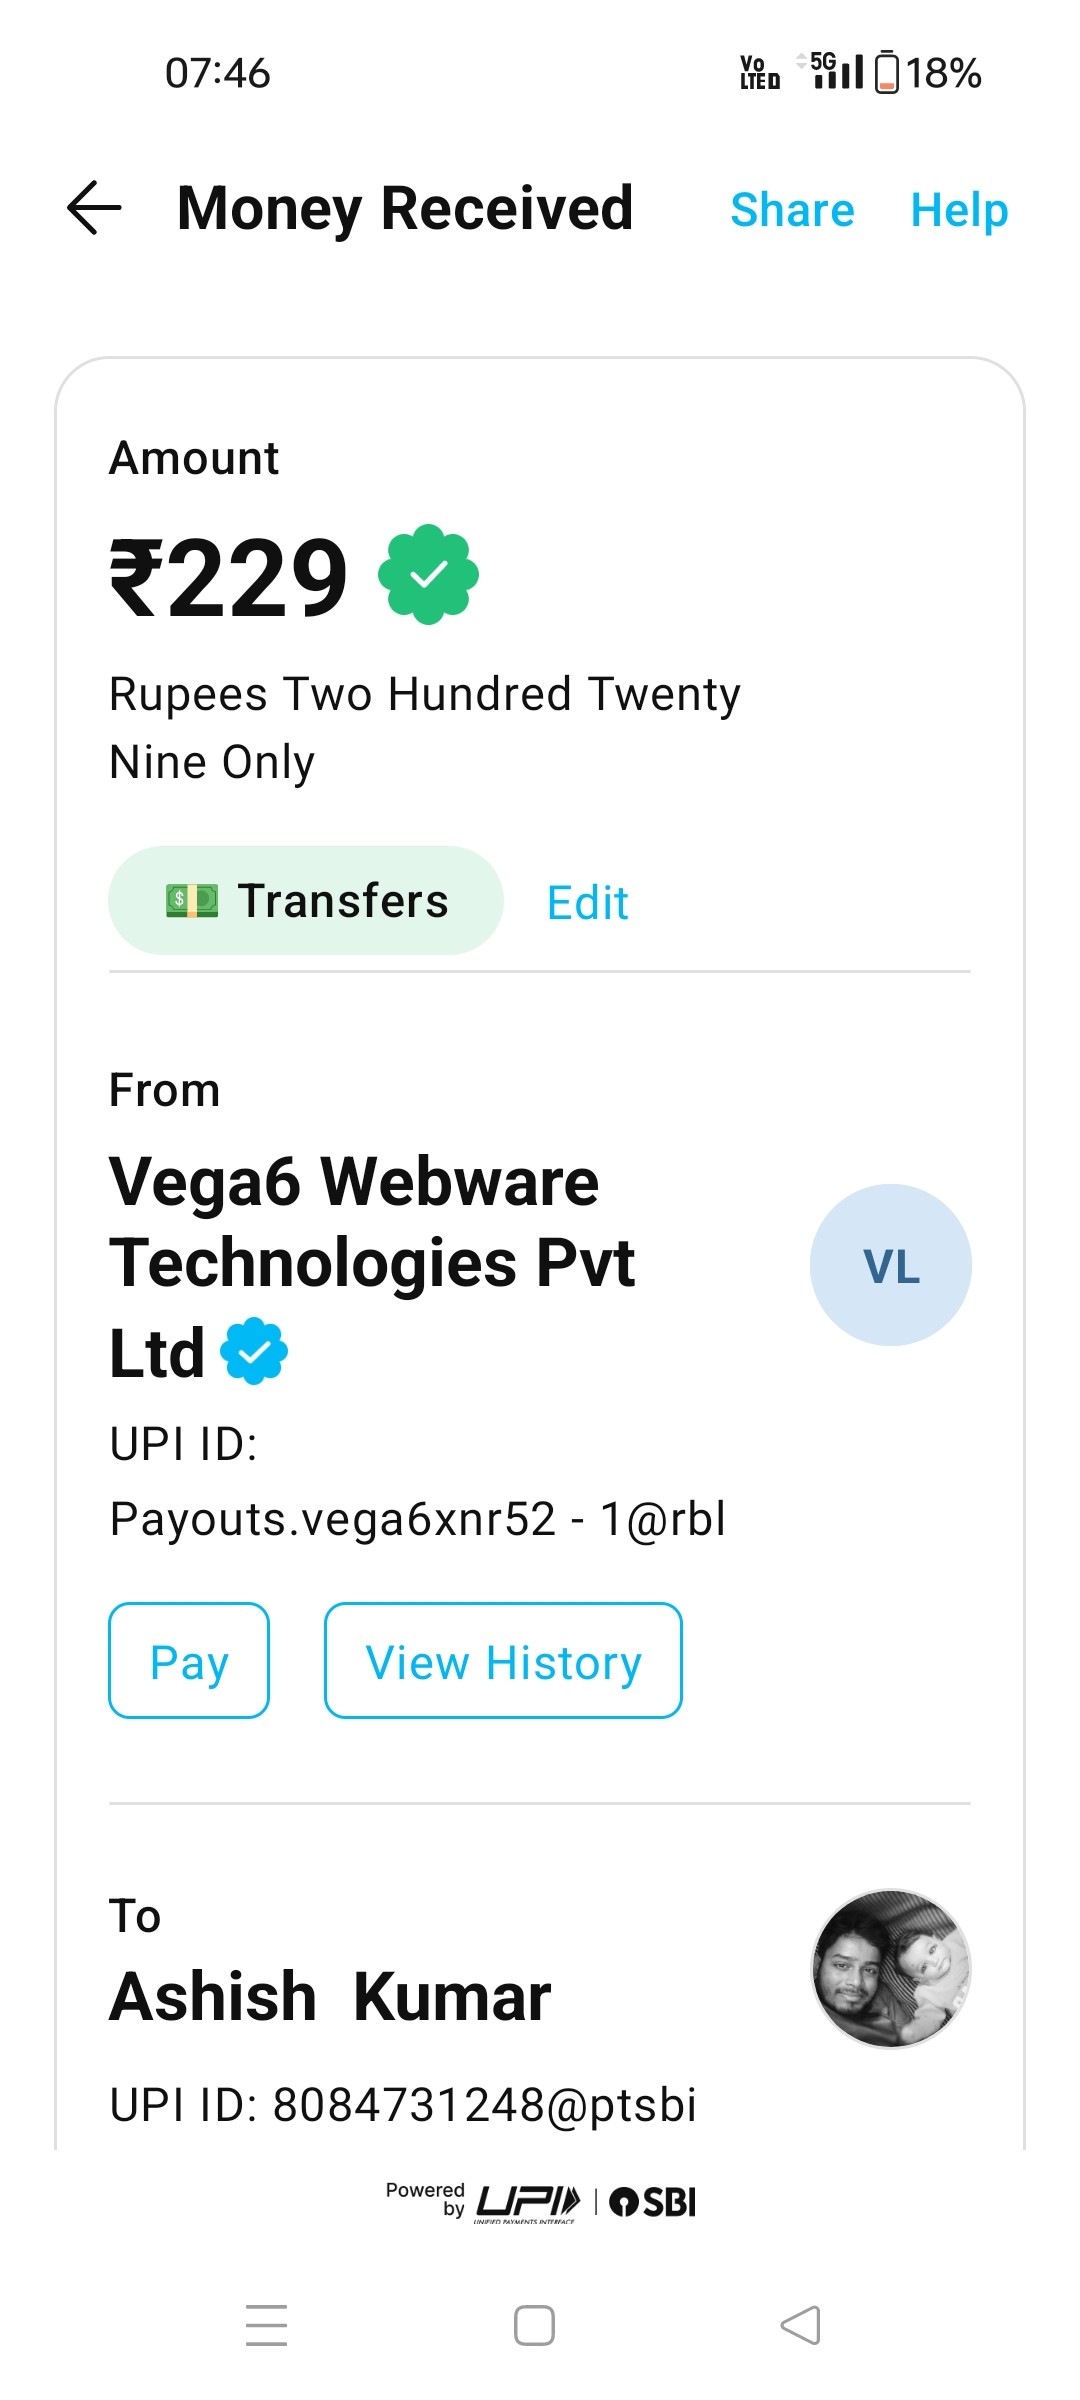Tap the green payment success checkmark badge
1080x2400 pixels.
(428, 574)
